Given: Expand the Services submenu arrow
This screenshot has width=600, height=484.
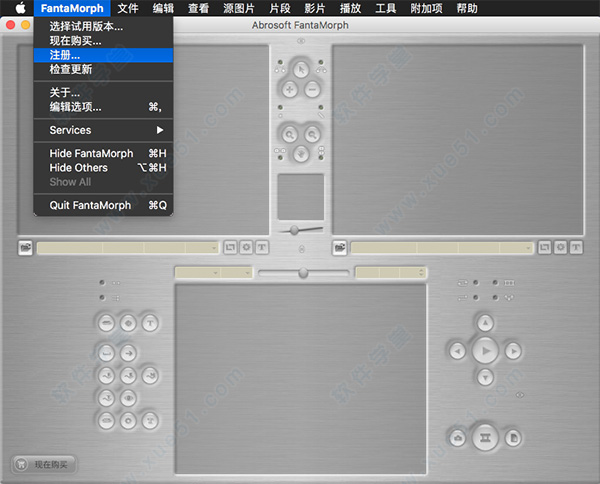Looking at the screenshot, I should point(160,130).
